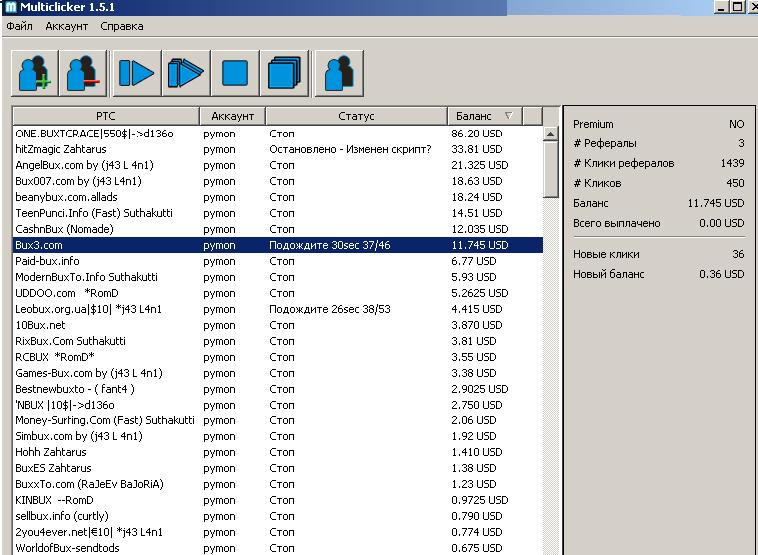Click the 33.81 USD balance cell
Screen dimensions: 758x555
[477, 149]
